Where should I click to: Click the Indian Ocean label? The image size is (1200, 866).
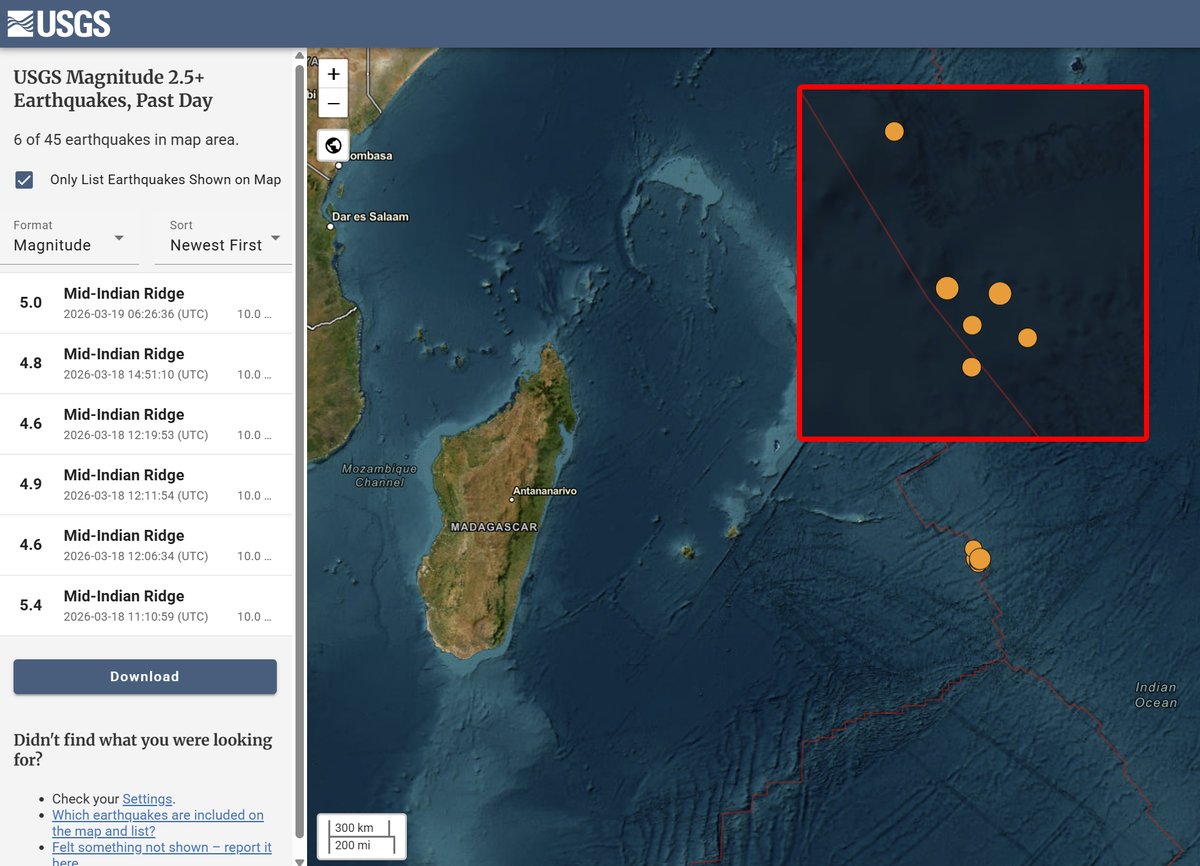tap(1156, 695)
